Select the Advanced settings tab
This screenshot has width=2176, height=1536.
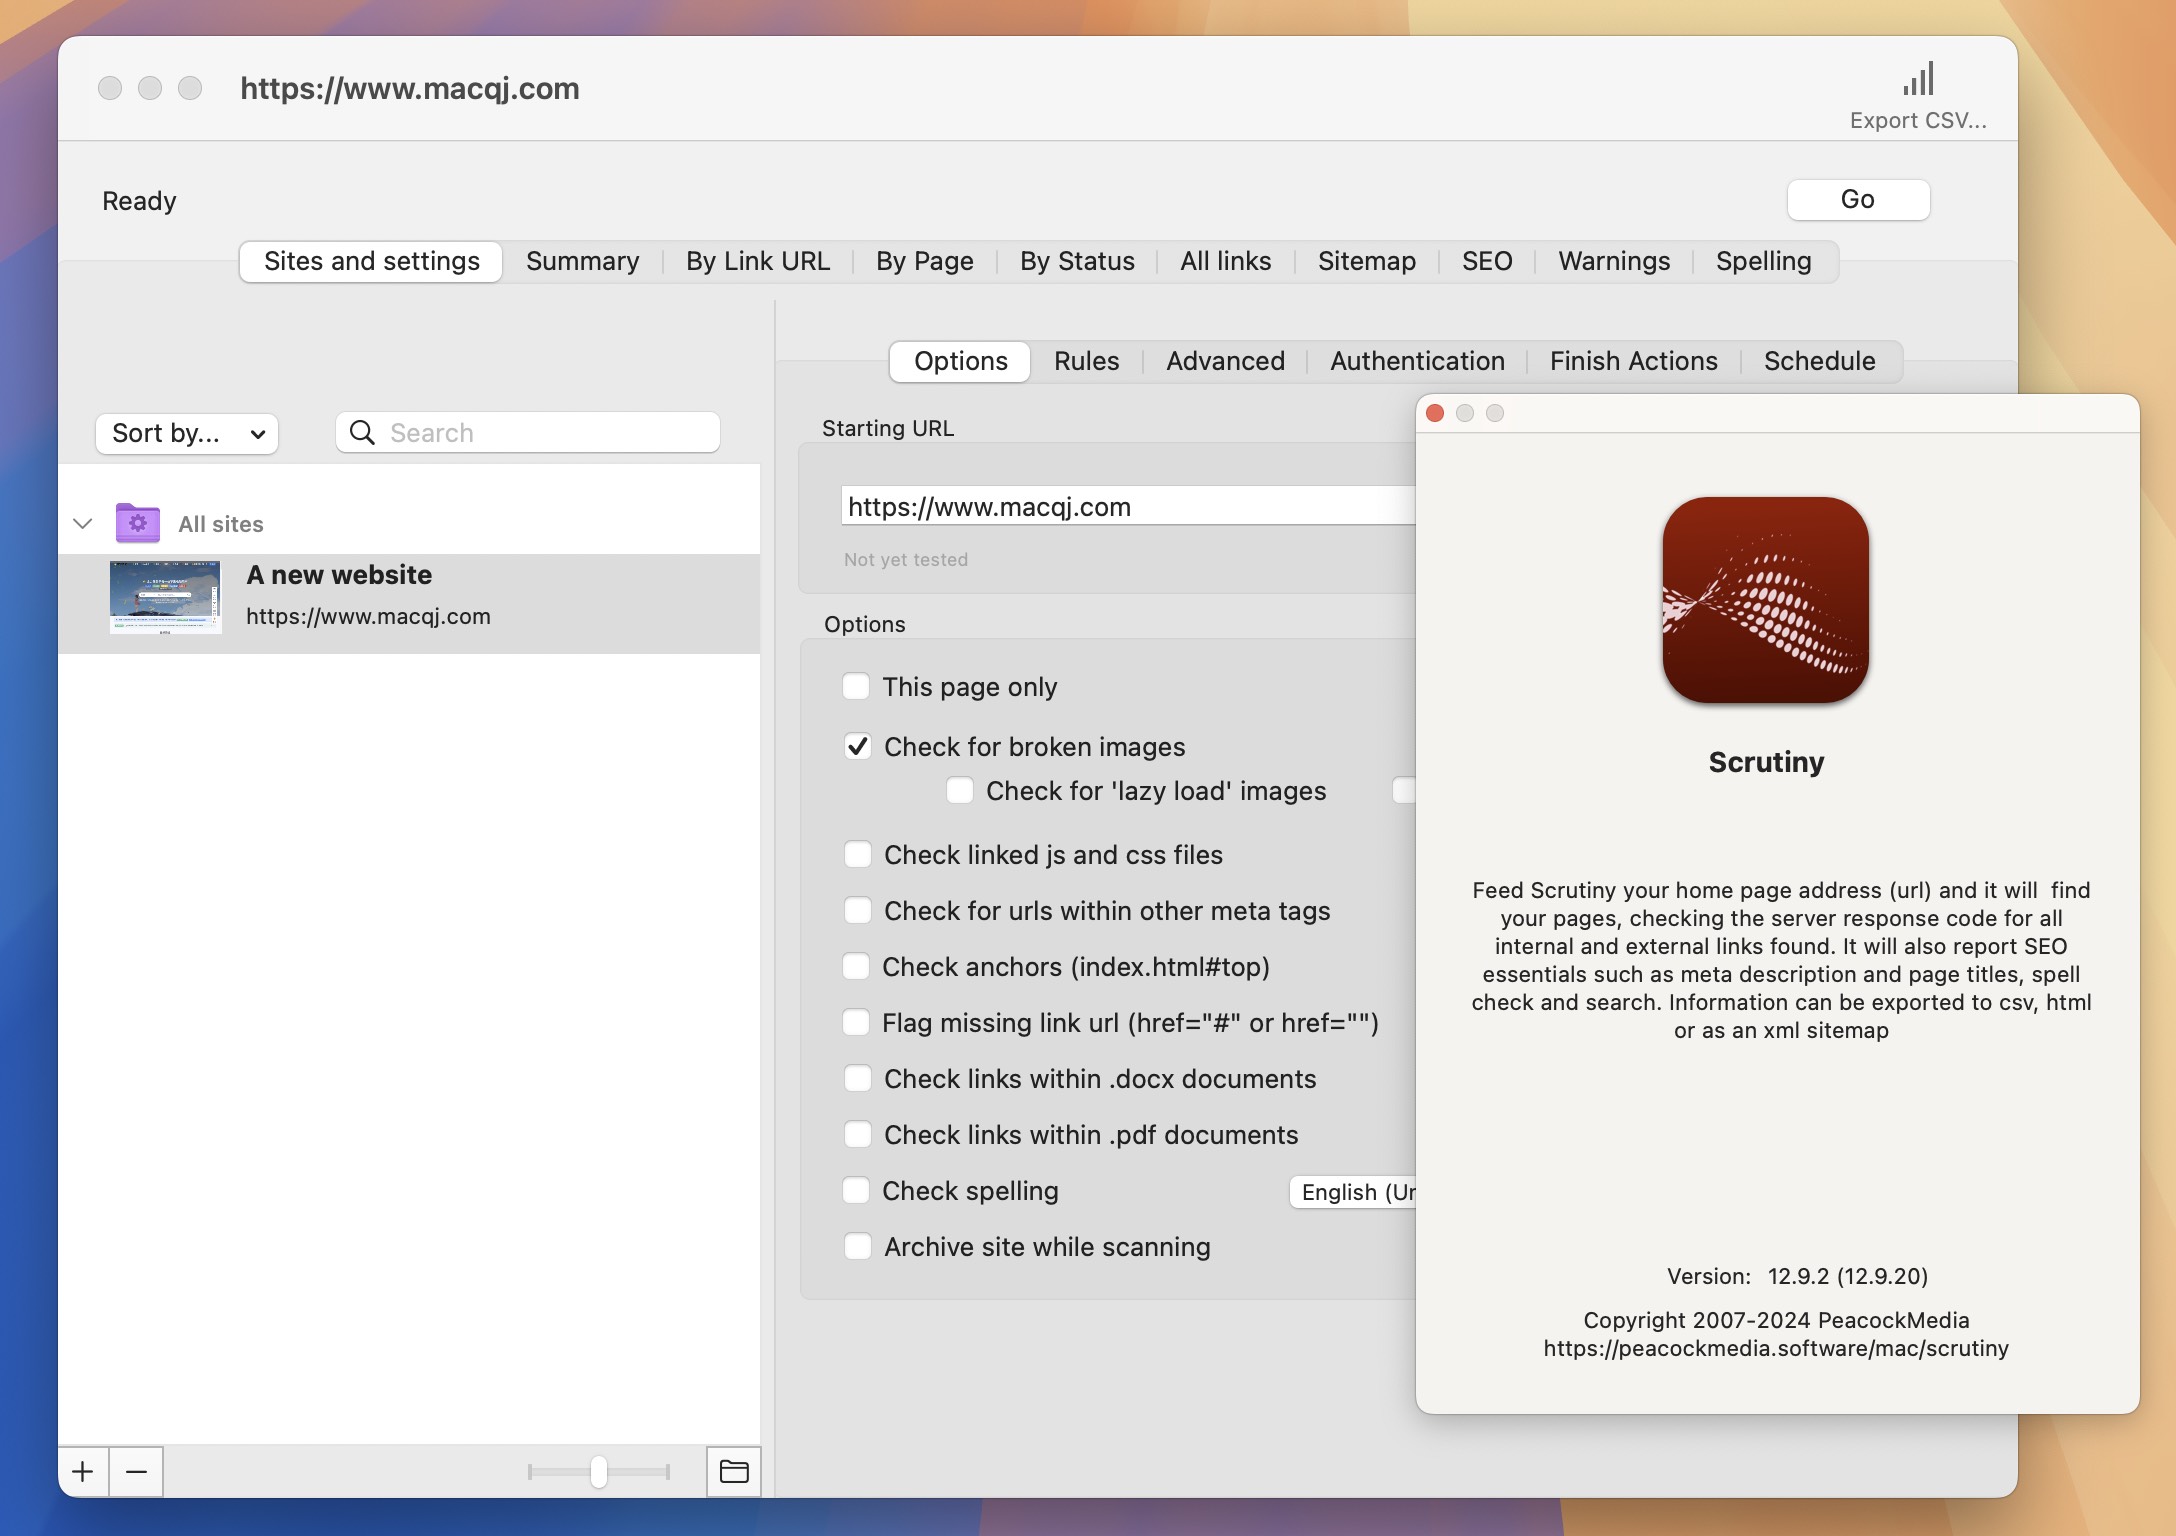click(1225, 361)
